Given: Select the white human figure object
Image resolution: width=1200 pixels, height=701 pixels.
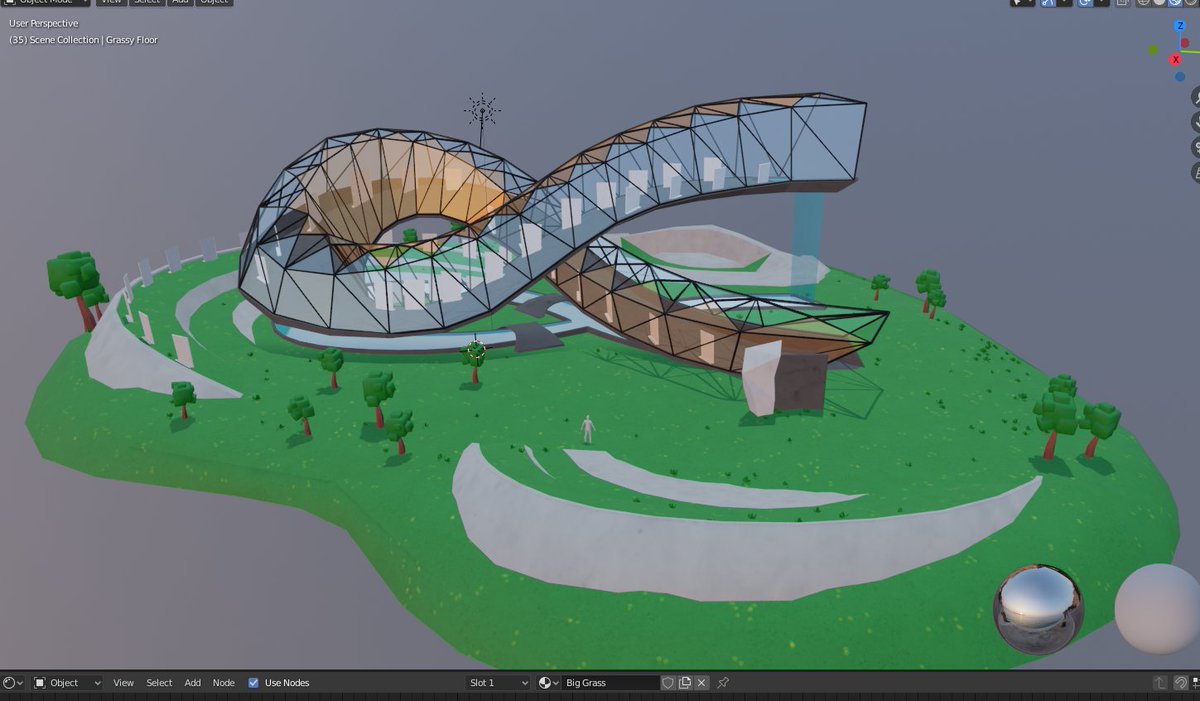Looking at the screenshot, I should (x=588, y=429).
